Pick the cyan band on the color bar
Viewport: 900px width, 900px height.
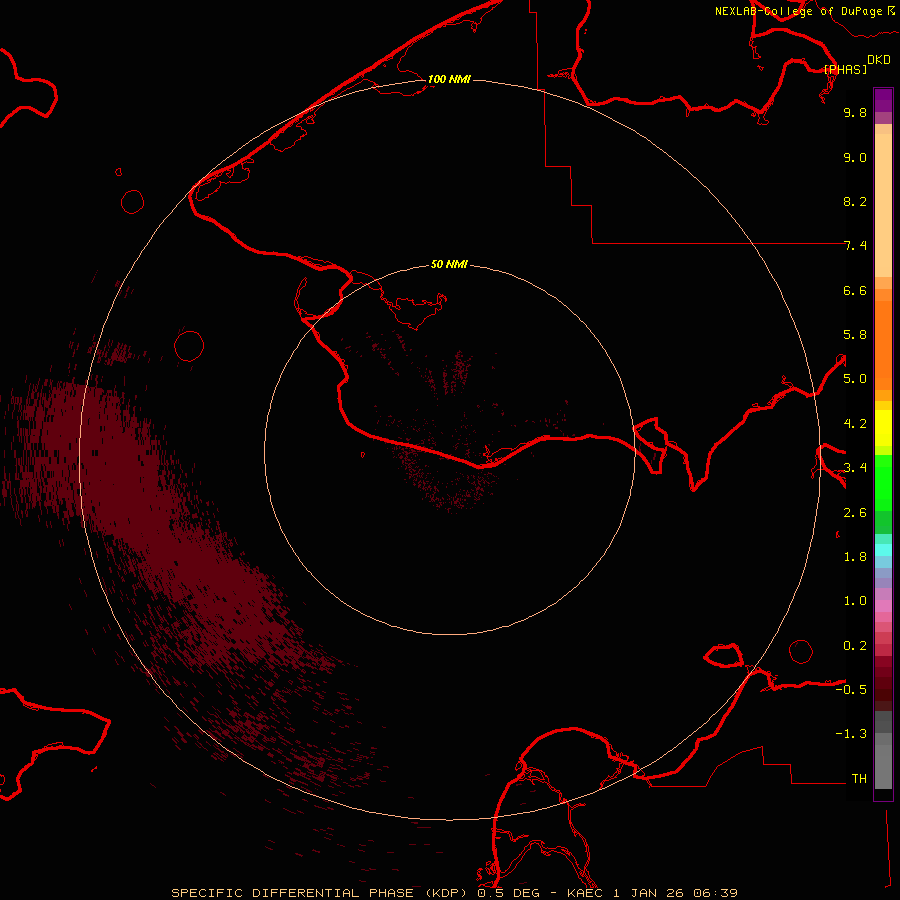883,550
